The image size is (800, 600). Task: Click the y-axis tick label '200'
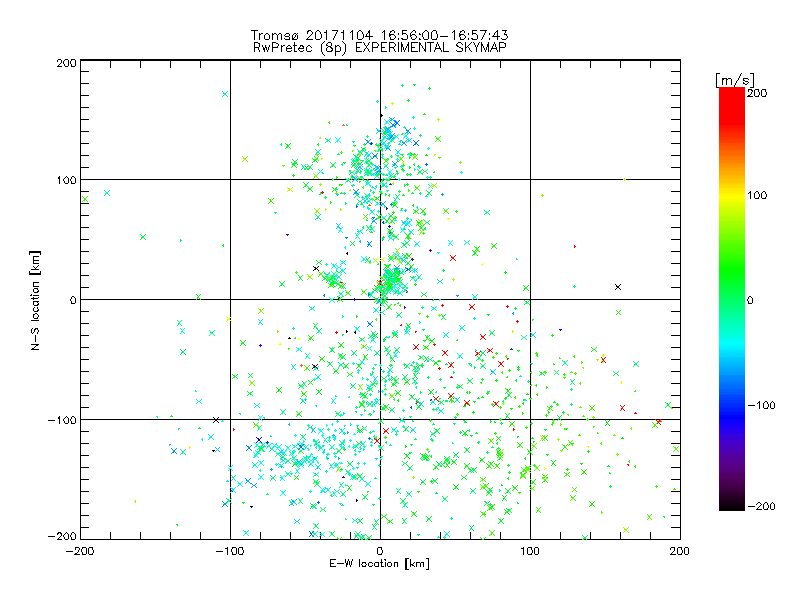[66, 63]
